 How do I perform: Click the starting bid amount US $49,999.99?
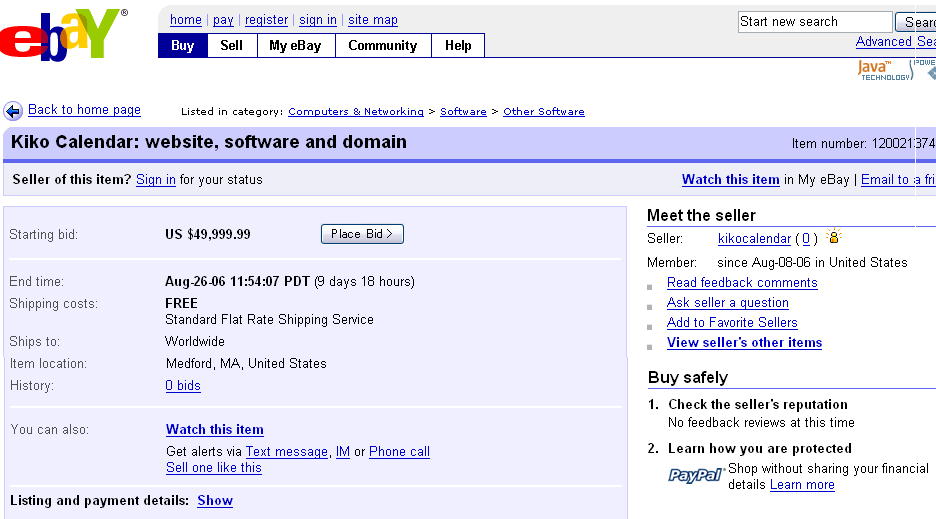click(208, 234)
